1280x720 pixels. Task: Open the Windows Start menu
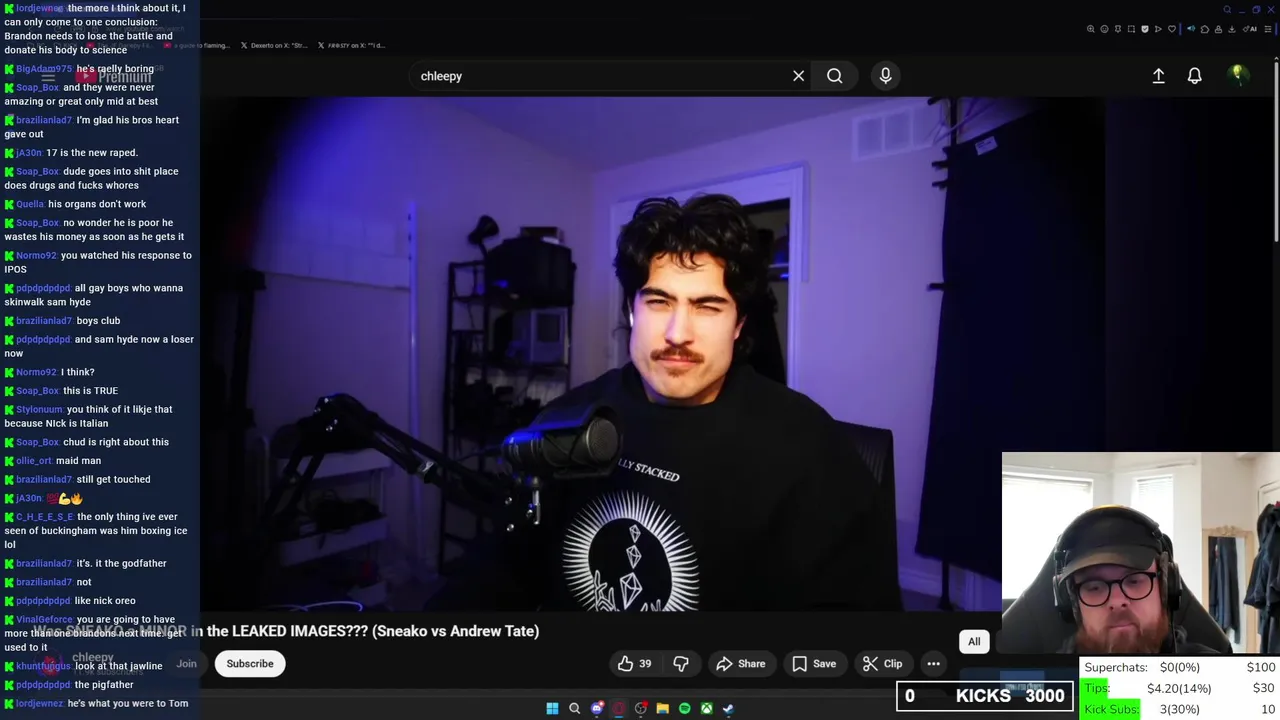pos(552,708)
